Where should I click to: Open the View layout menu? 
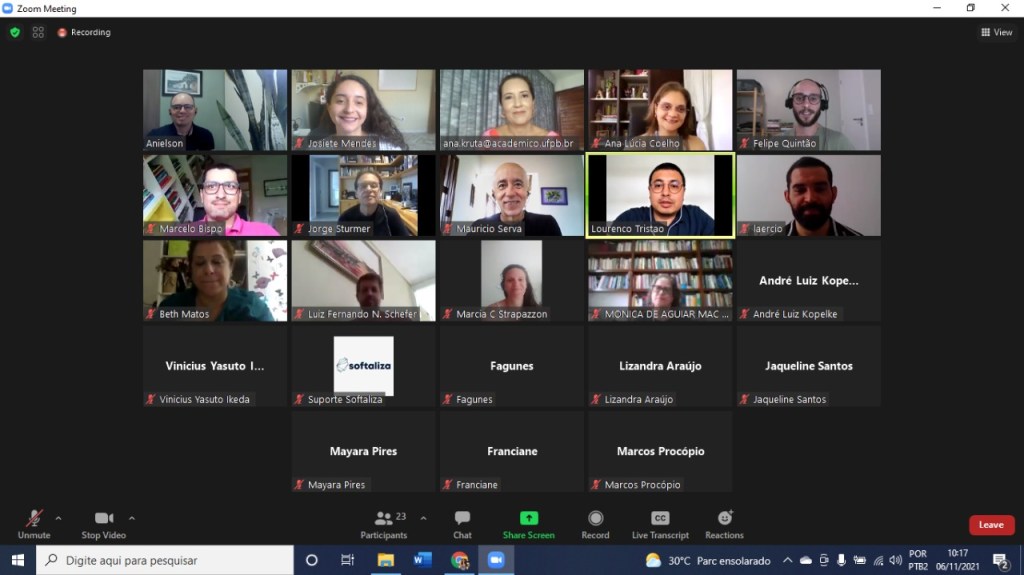(x=997, y=32)
